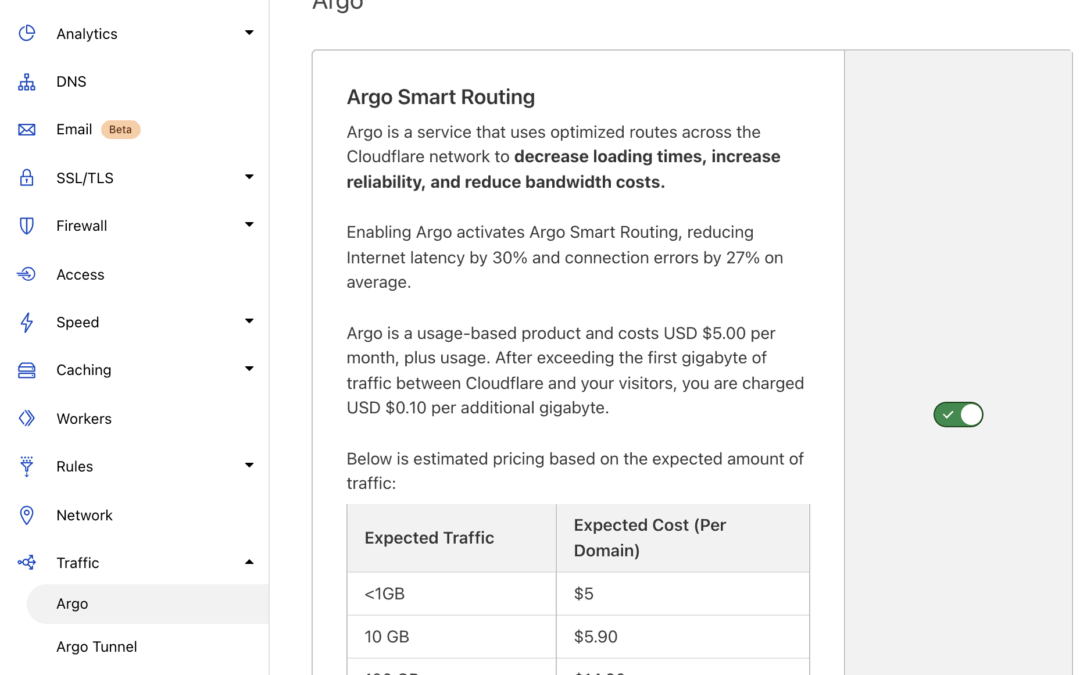Click the SSL/TLS padlock icon
This screenshot has width=1080, height=675.
click(26, 178)
